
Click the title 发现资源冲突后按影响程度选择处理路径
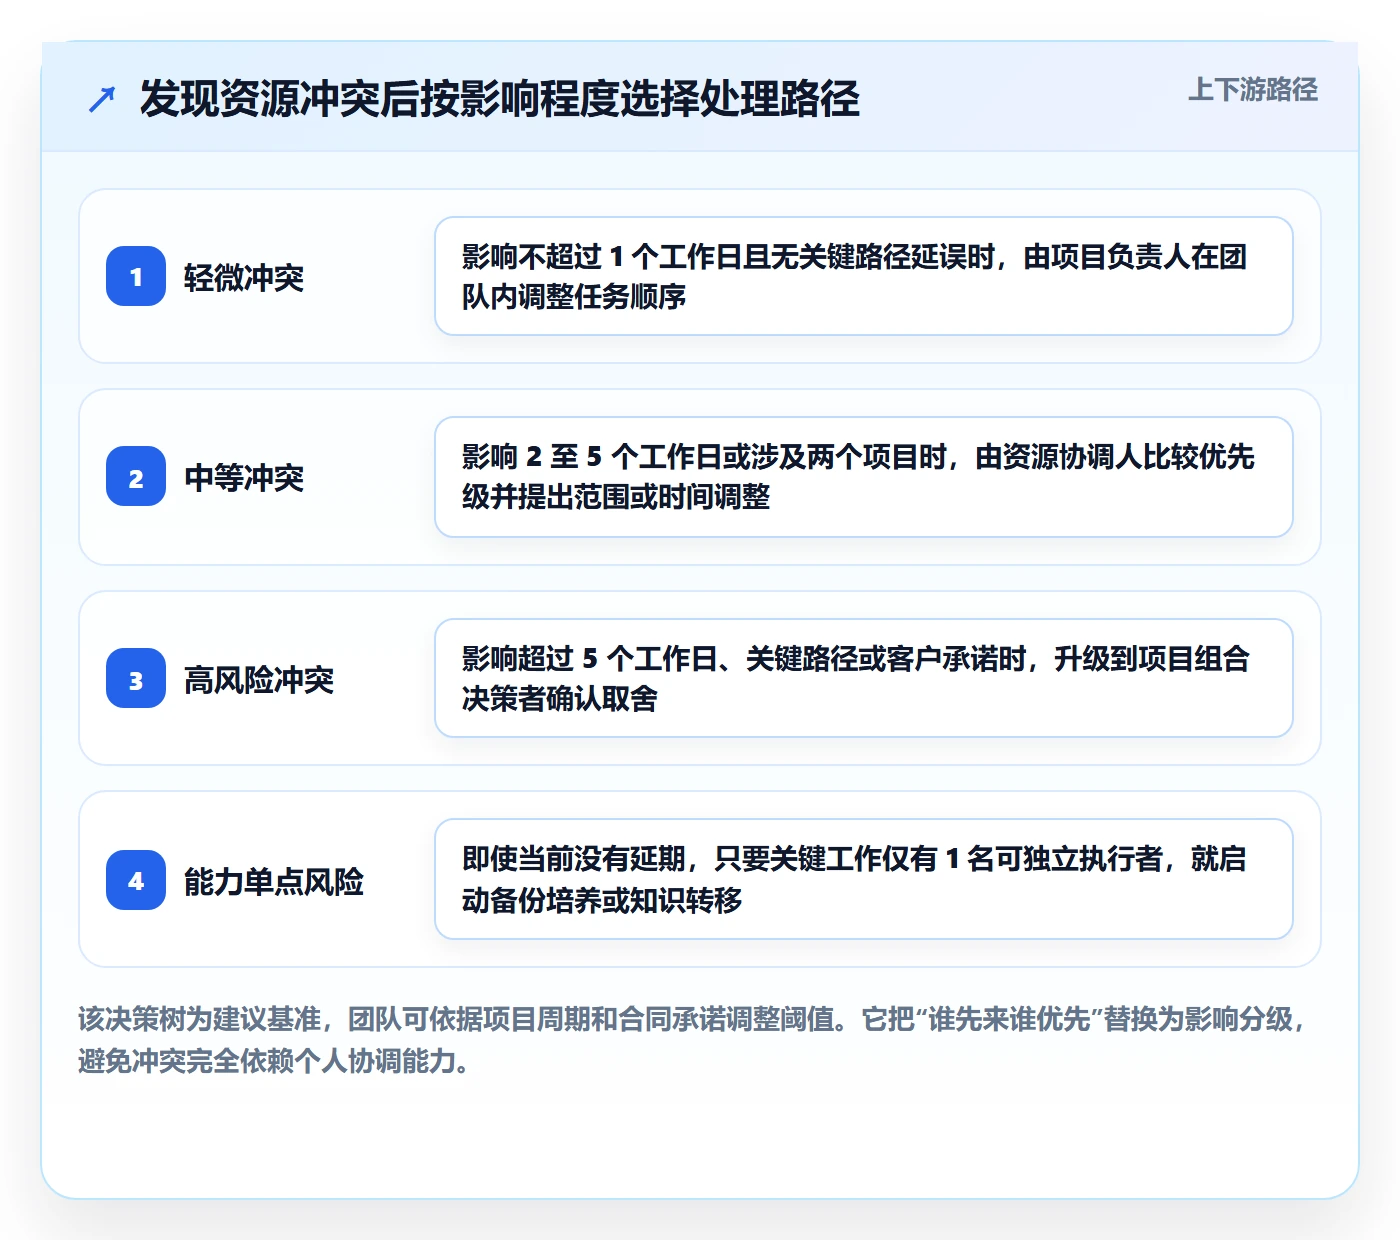pyautogui.click(x=500, y=98)
